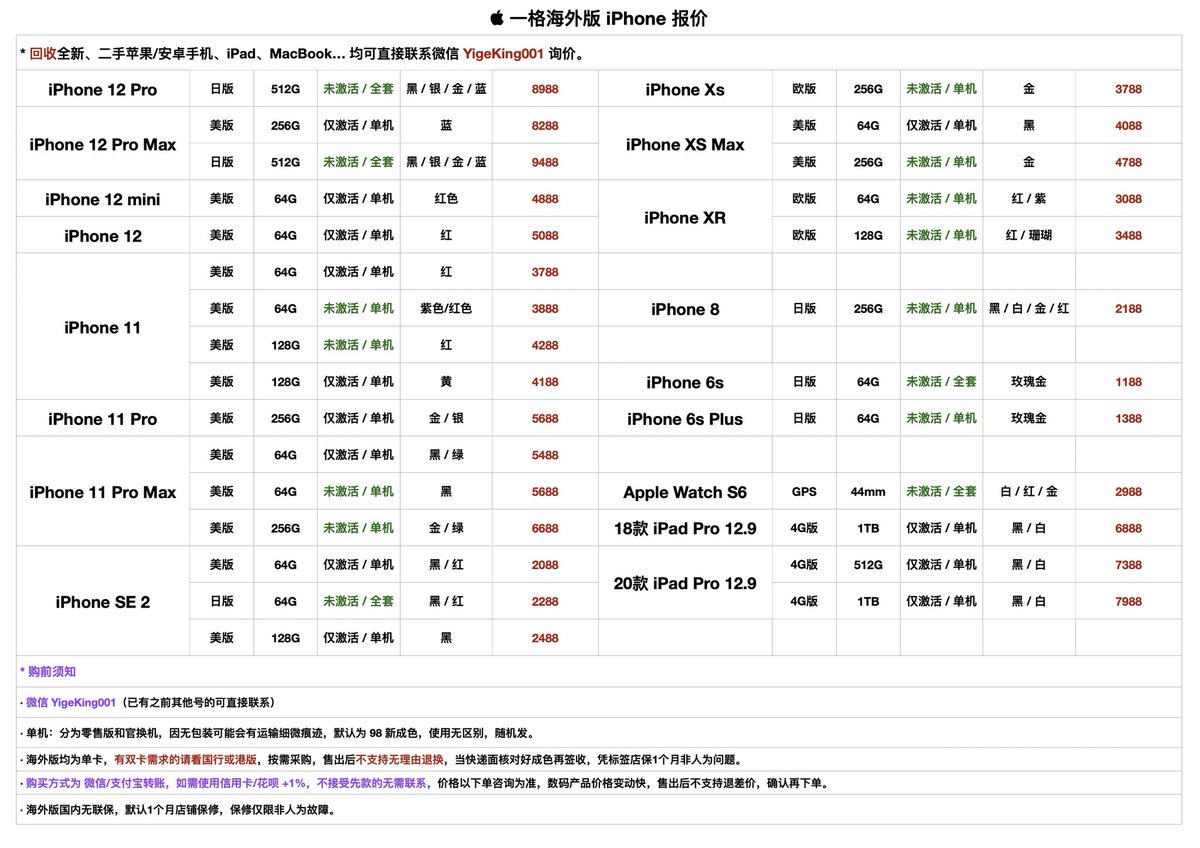1200x848 pixels.
Task: Select the "iPhone 12 Pro Max" model cell
Action: (x=103, y=144)
